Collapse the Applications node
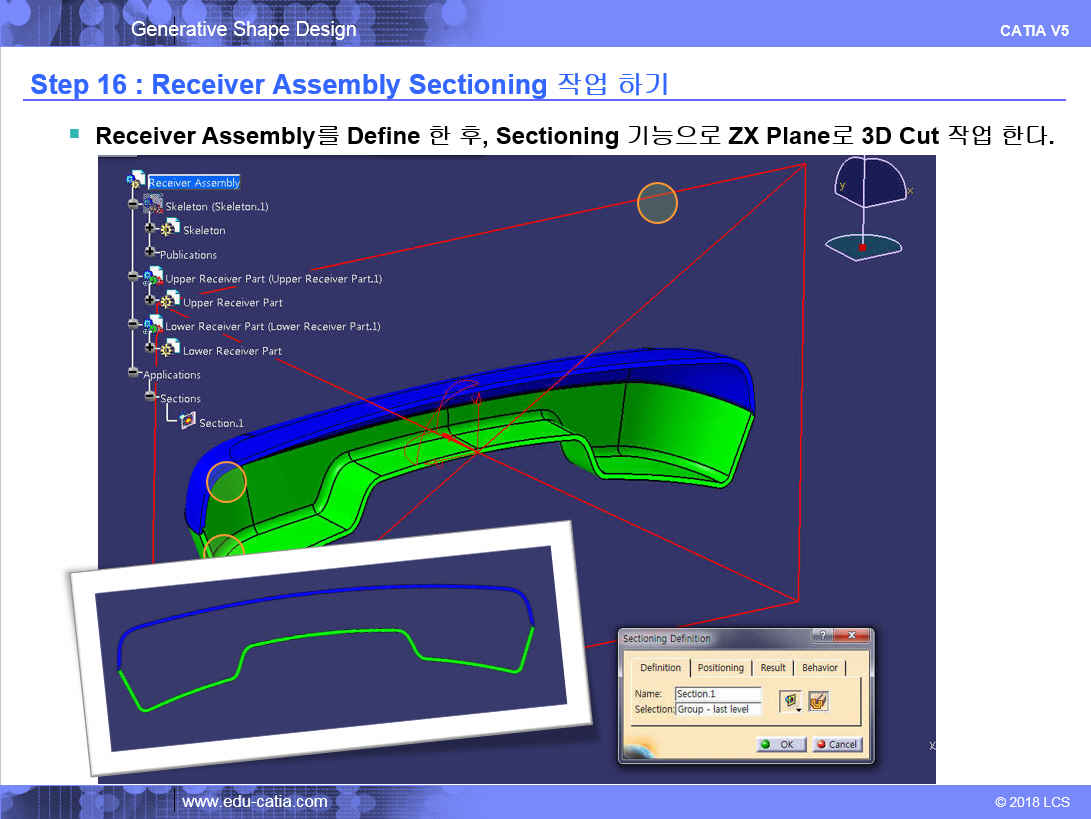 (x=133, y=373)
